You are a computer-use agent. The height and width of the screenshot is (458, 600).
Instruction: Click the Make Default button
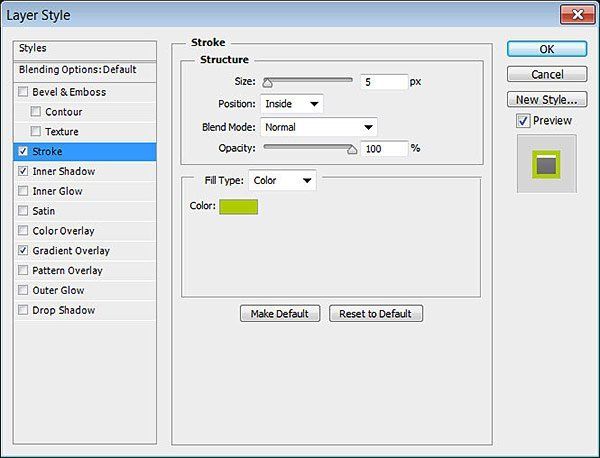point(280,314)
